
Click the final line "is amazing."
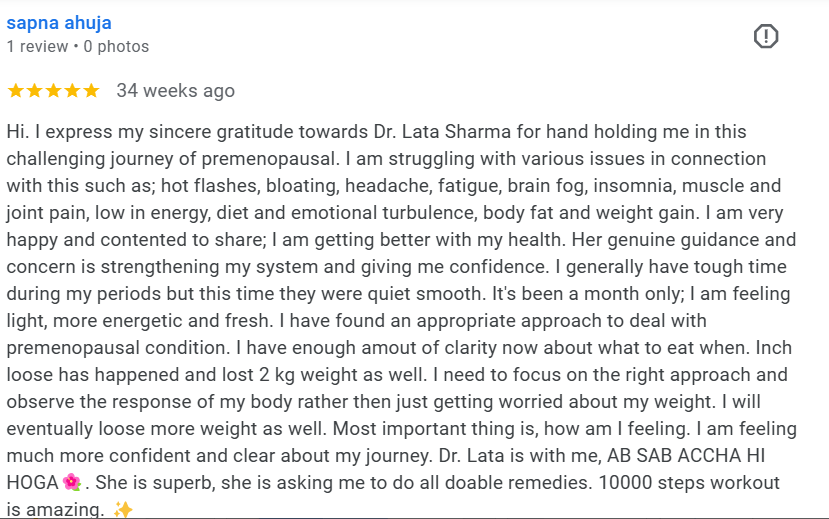click(54, 509)
